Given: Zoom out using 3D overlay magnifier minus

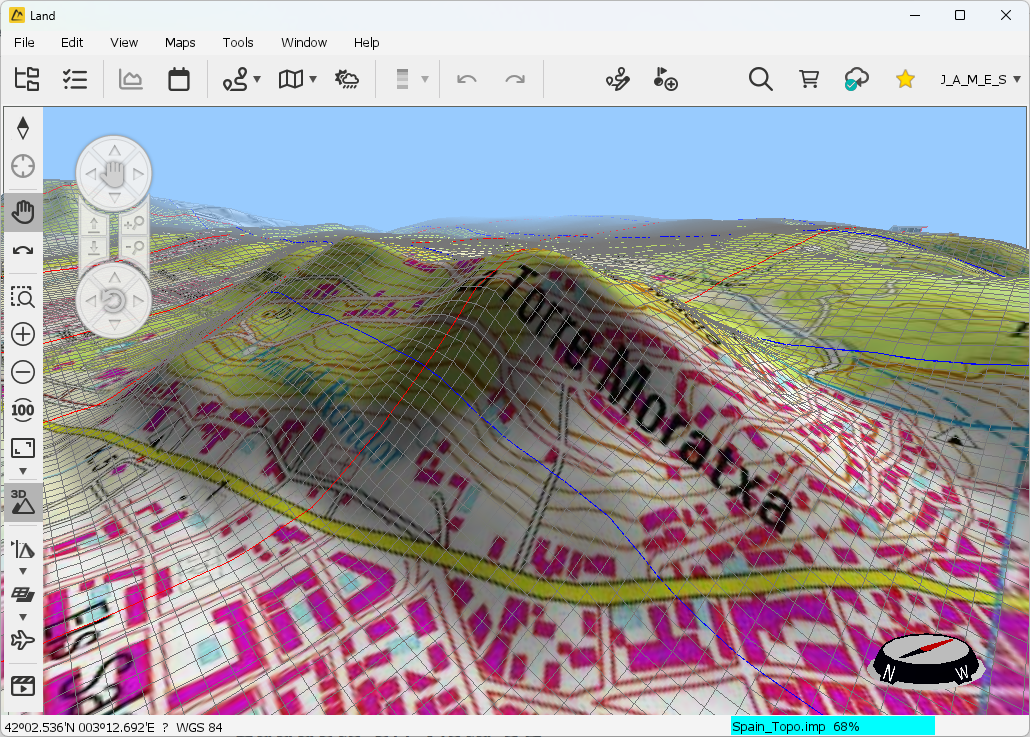Looking at the screenshot, I should pos(135,248).
